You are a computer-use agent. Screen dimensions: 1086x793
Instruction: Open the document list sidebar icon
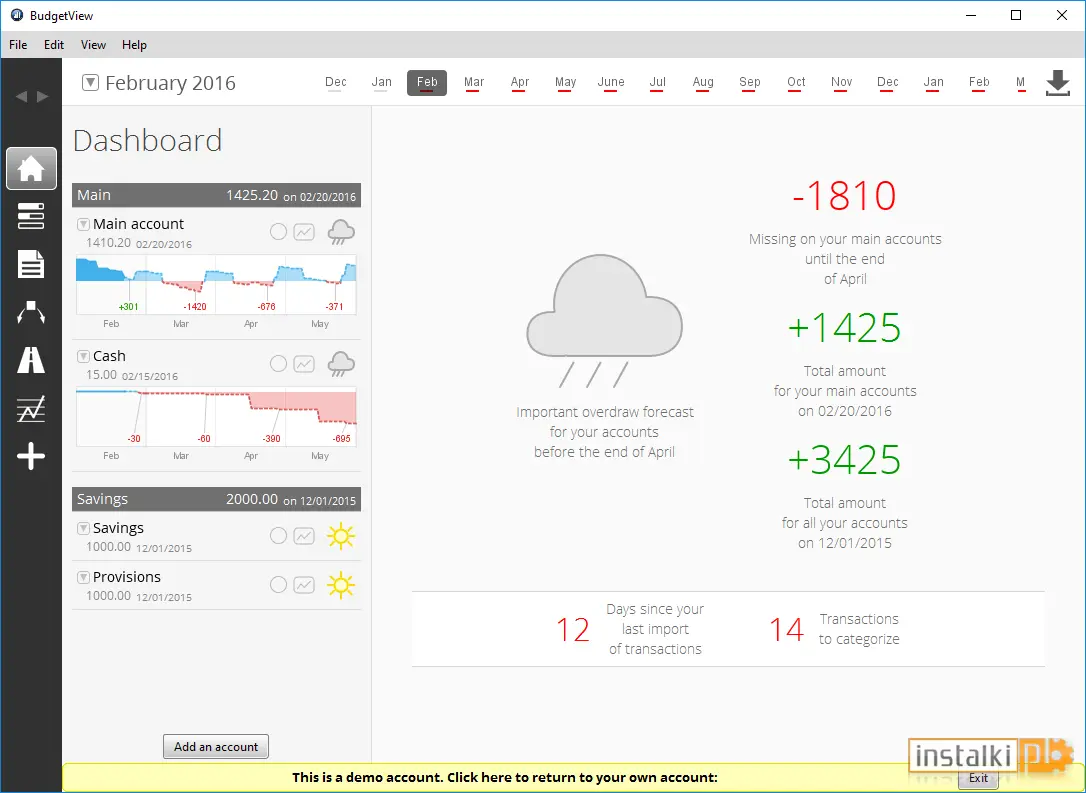[31, 264]
